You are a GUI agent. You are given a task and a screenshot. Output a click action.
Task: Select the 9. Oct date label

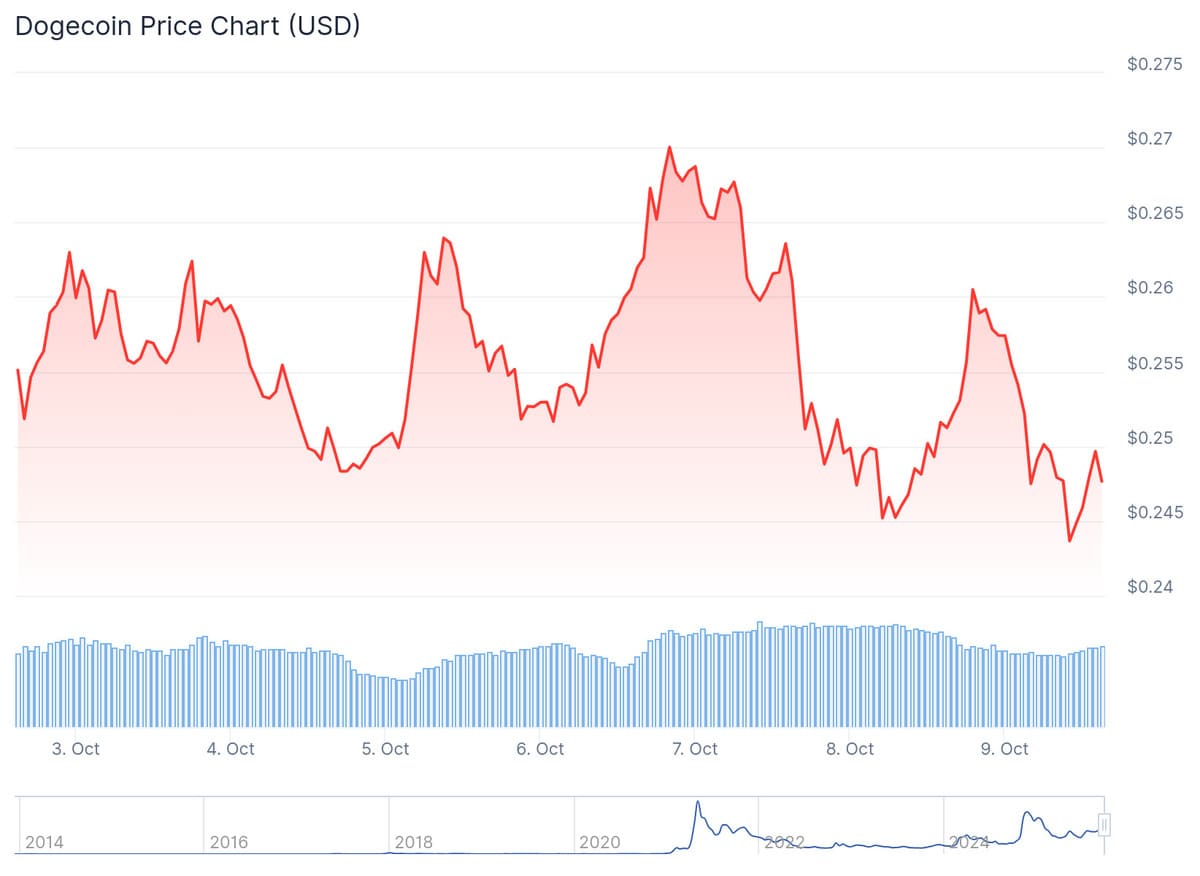(x=1004, y=748)
